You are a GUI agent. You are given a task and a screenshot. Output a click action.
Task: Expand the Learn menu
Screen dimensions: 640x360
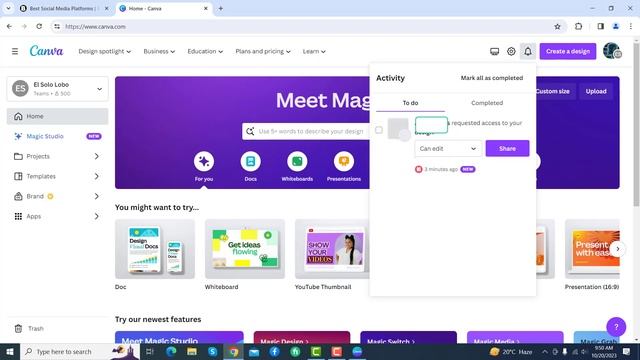[314, 51]
